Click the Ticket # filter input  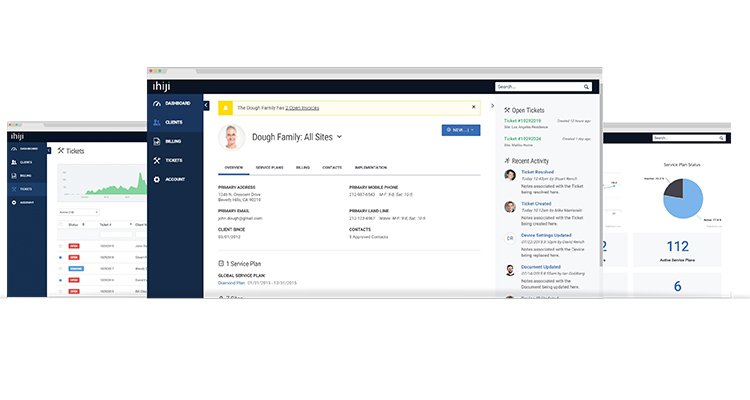click(116, 234)
